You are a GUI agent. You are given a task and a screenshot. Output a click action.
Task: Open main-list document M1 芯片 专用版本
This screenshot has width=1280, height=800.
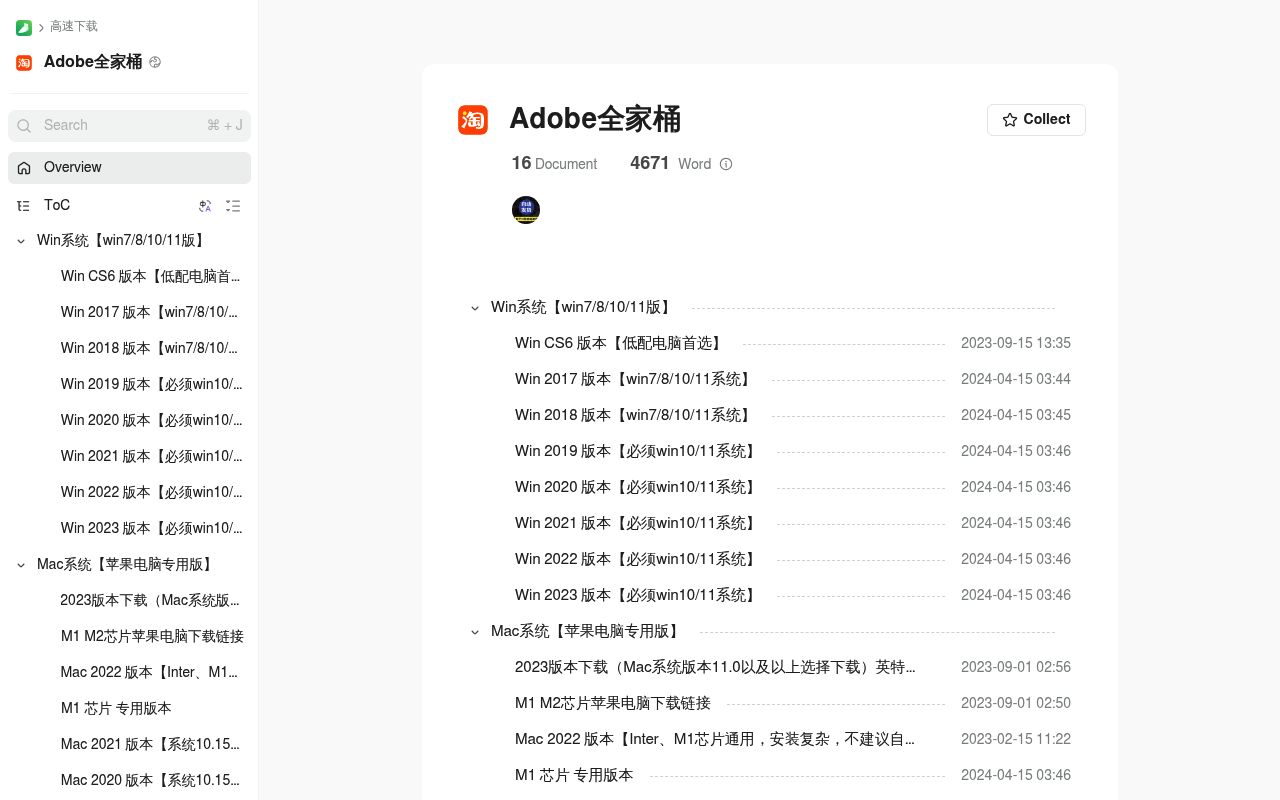pos(574,775)
